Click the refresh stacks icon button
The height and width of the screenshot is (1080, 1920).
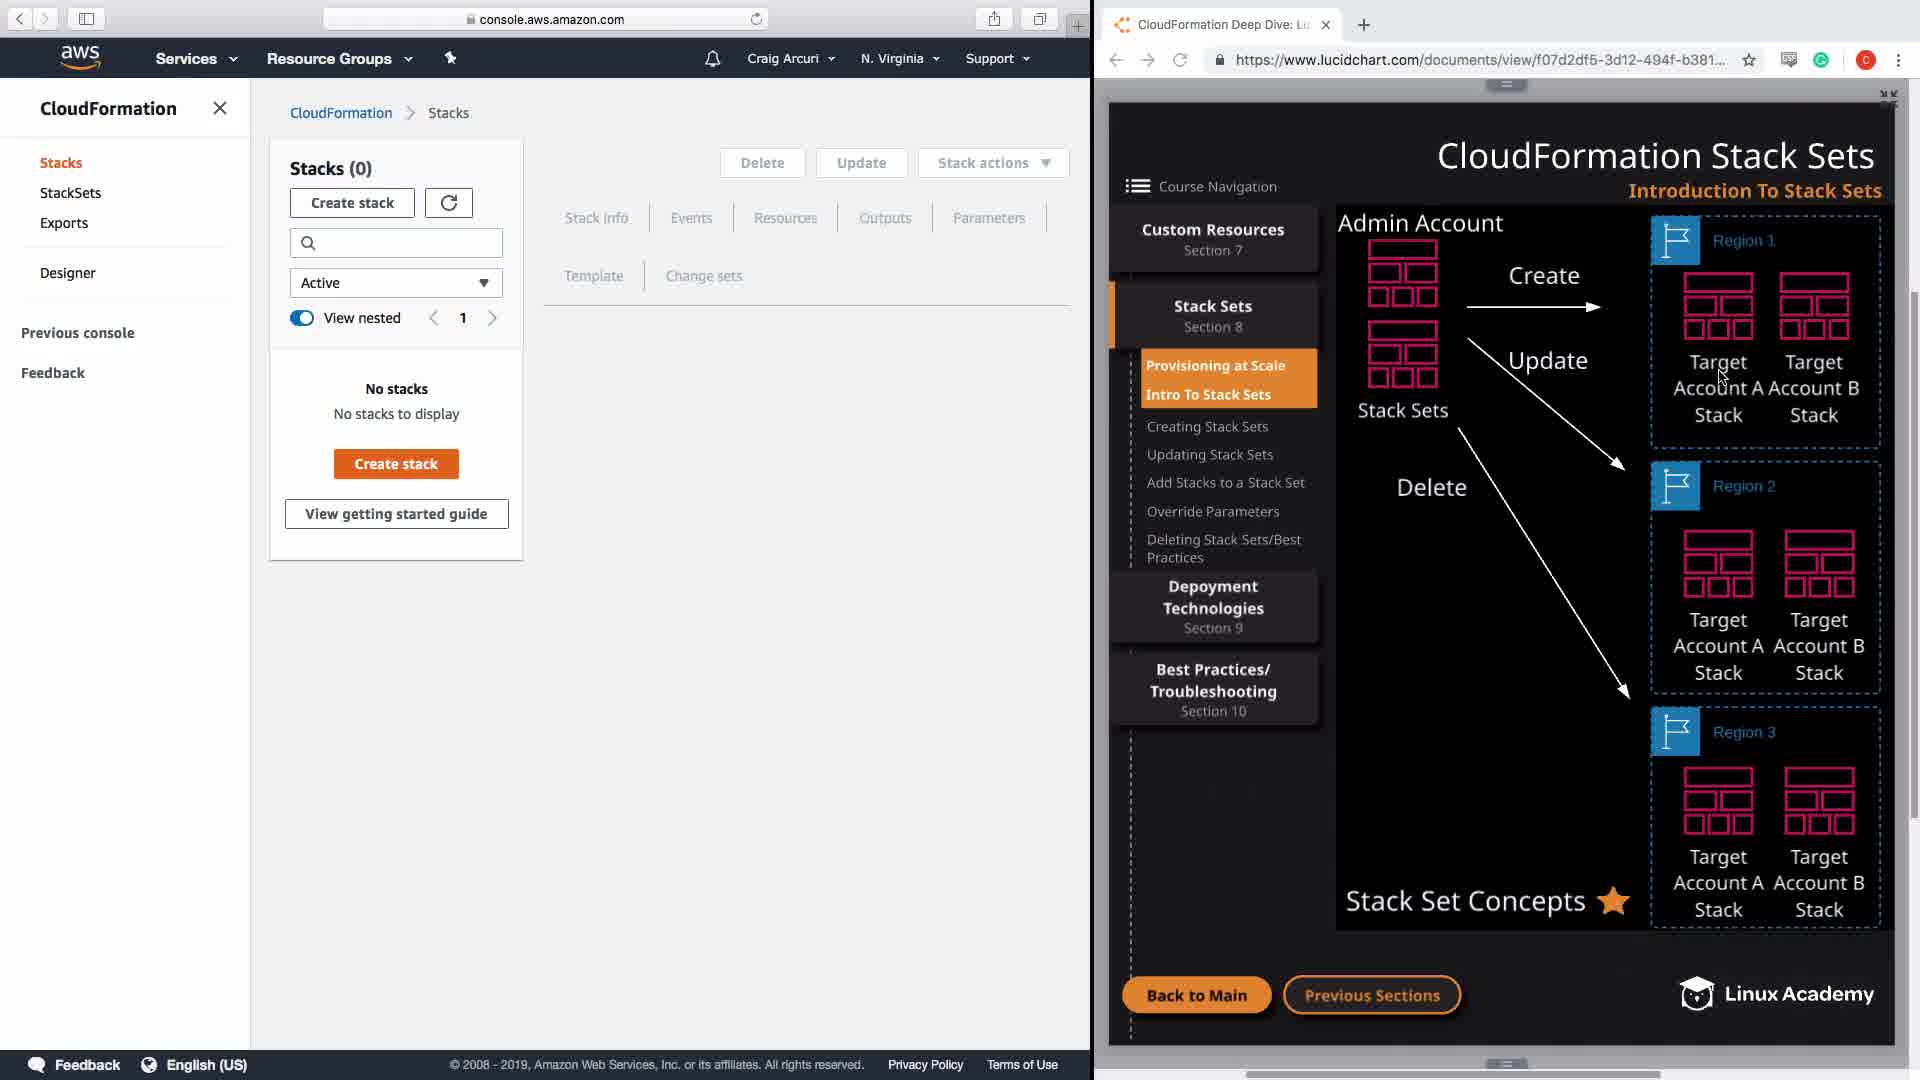tap(448, 203)
